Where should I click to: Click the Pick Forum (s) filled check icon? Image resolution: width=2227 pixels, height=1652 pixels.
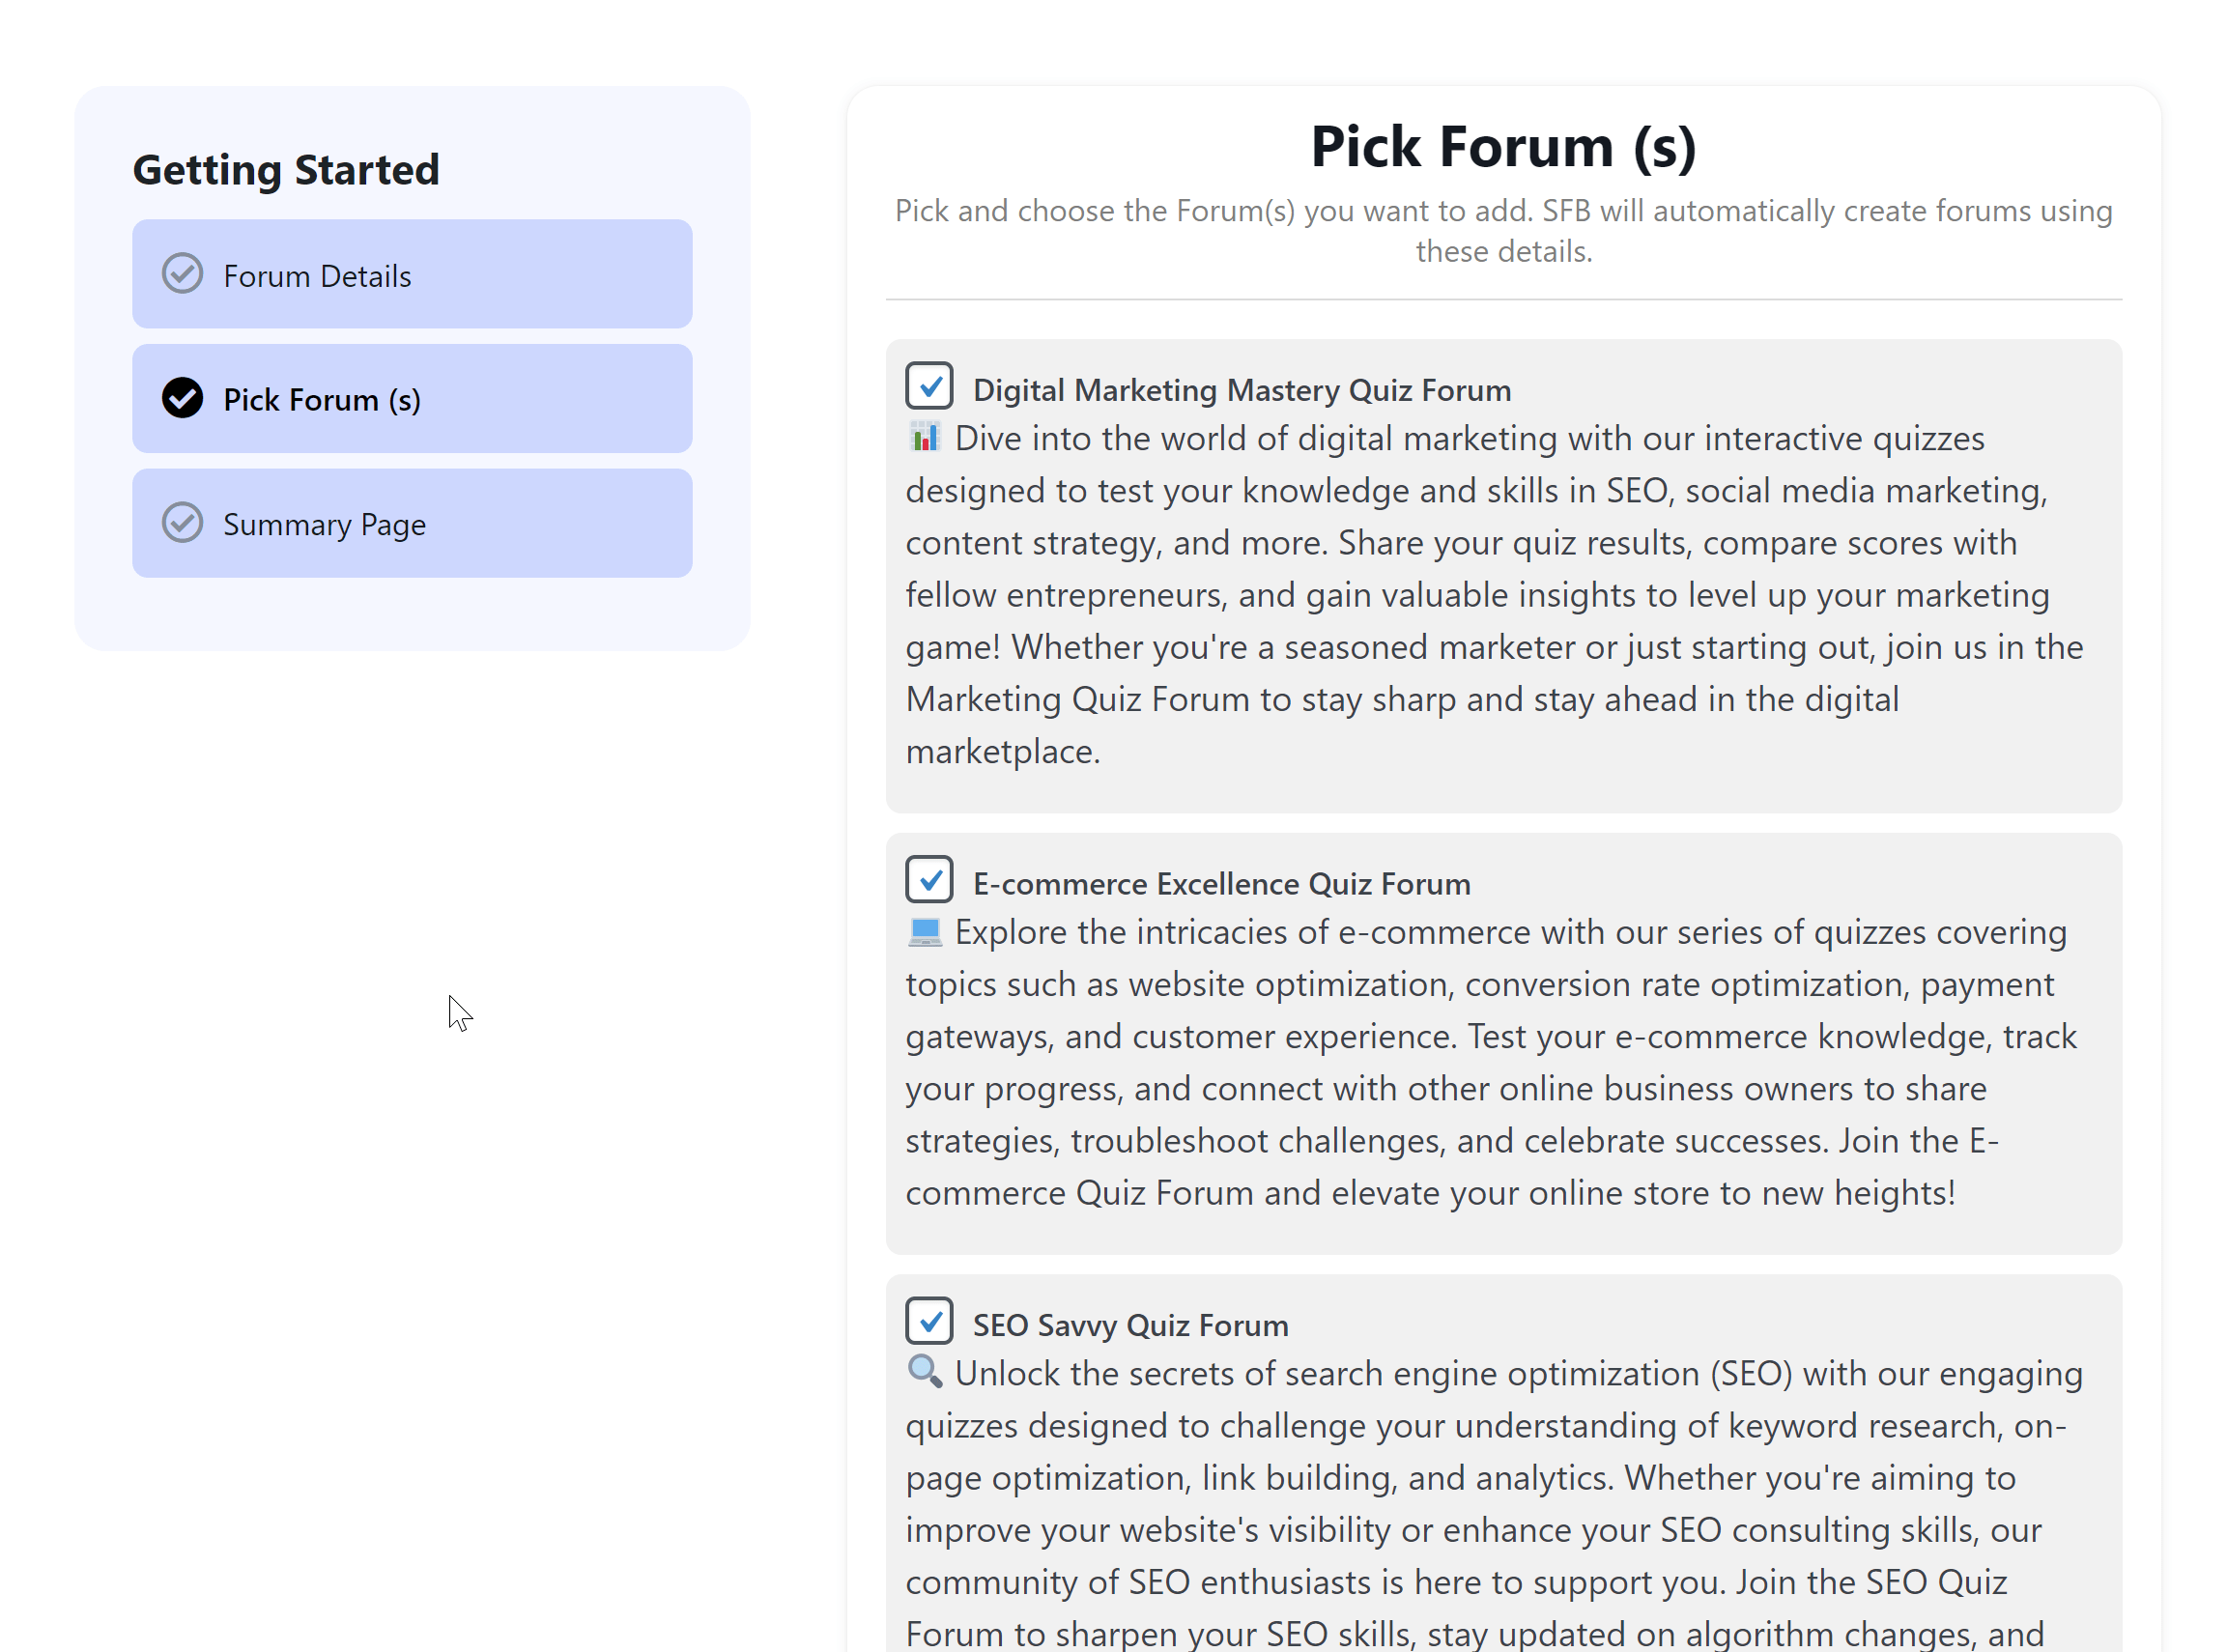182,398
